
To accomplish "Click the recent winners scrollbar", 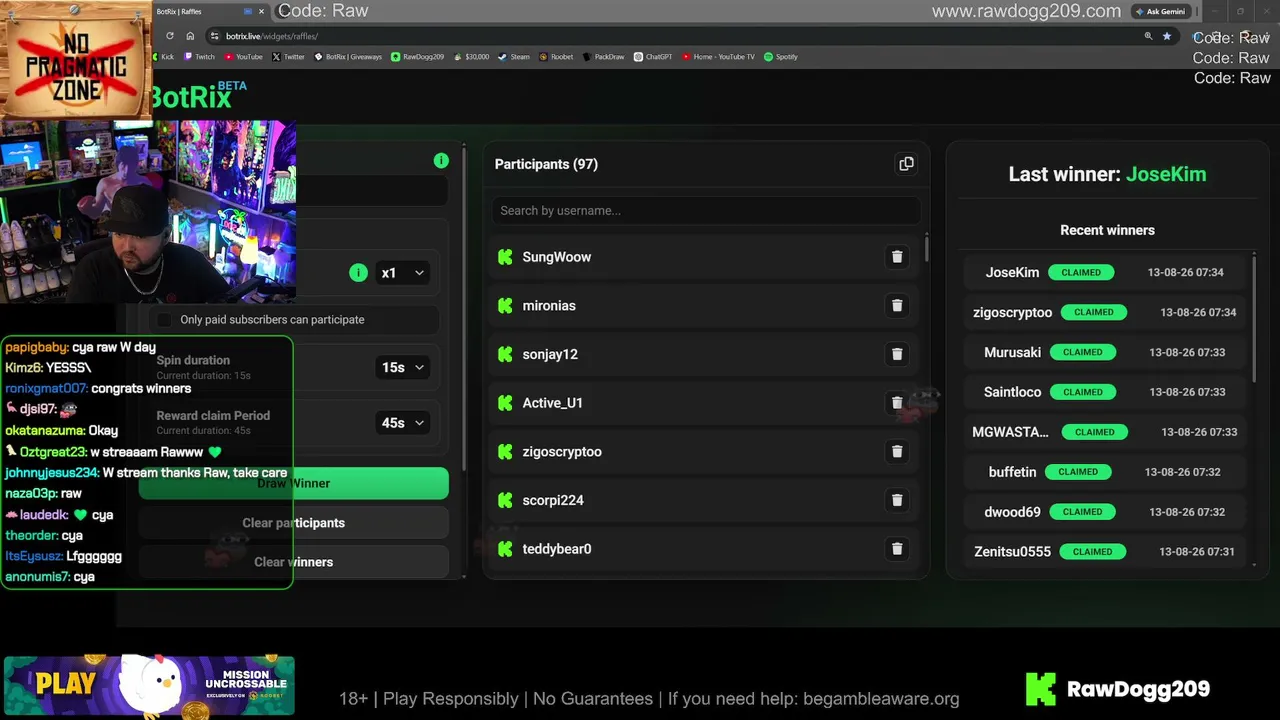I will [x=1254, y=316].
